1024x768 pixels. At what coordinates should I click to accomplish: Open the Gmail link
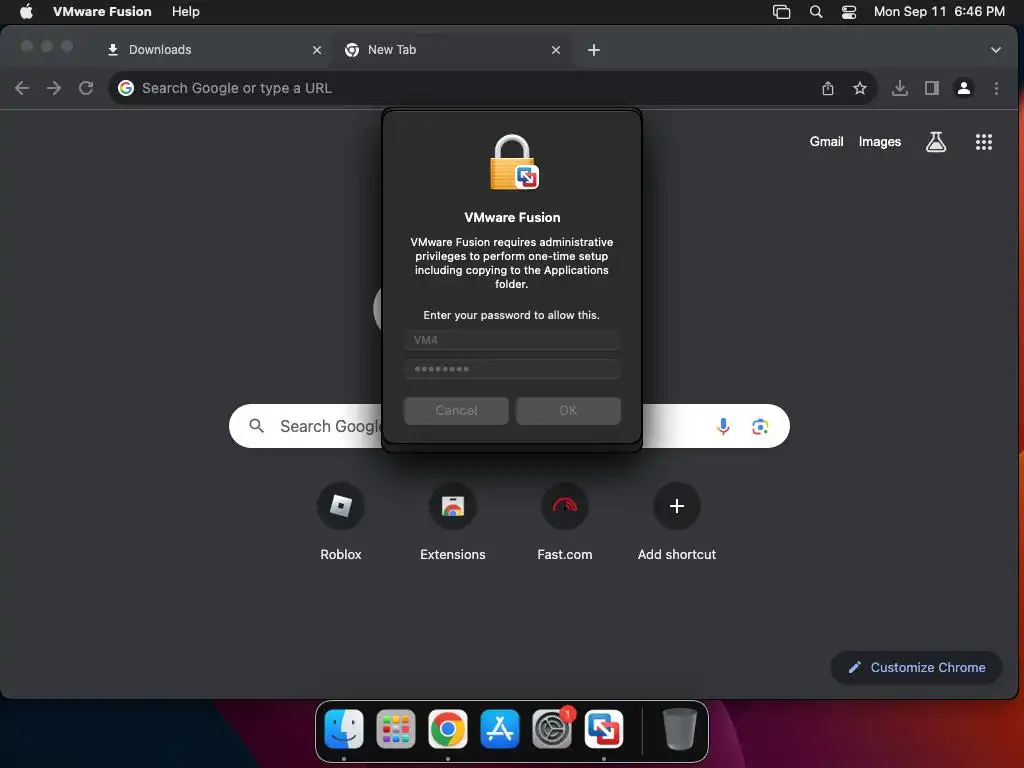(x=826, y=142)
